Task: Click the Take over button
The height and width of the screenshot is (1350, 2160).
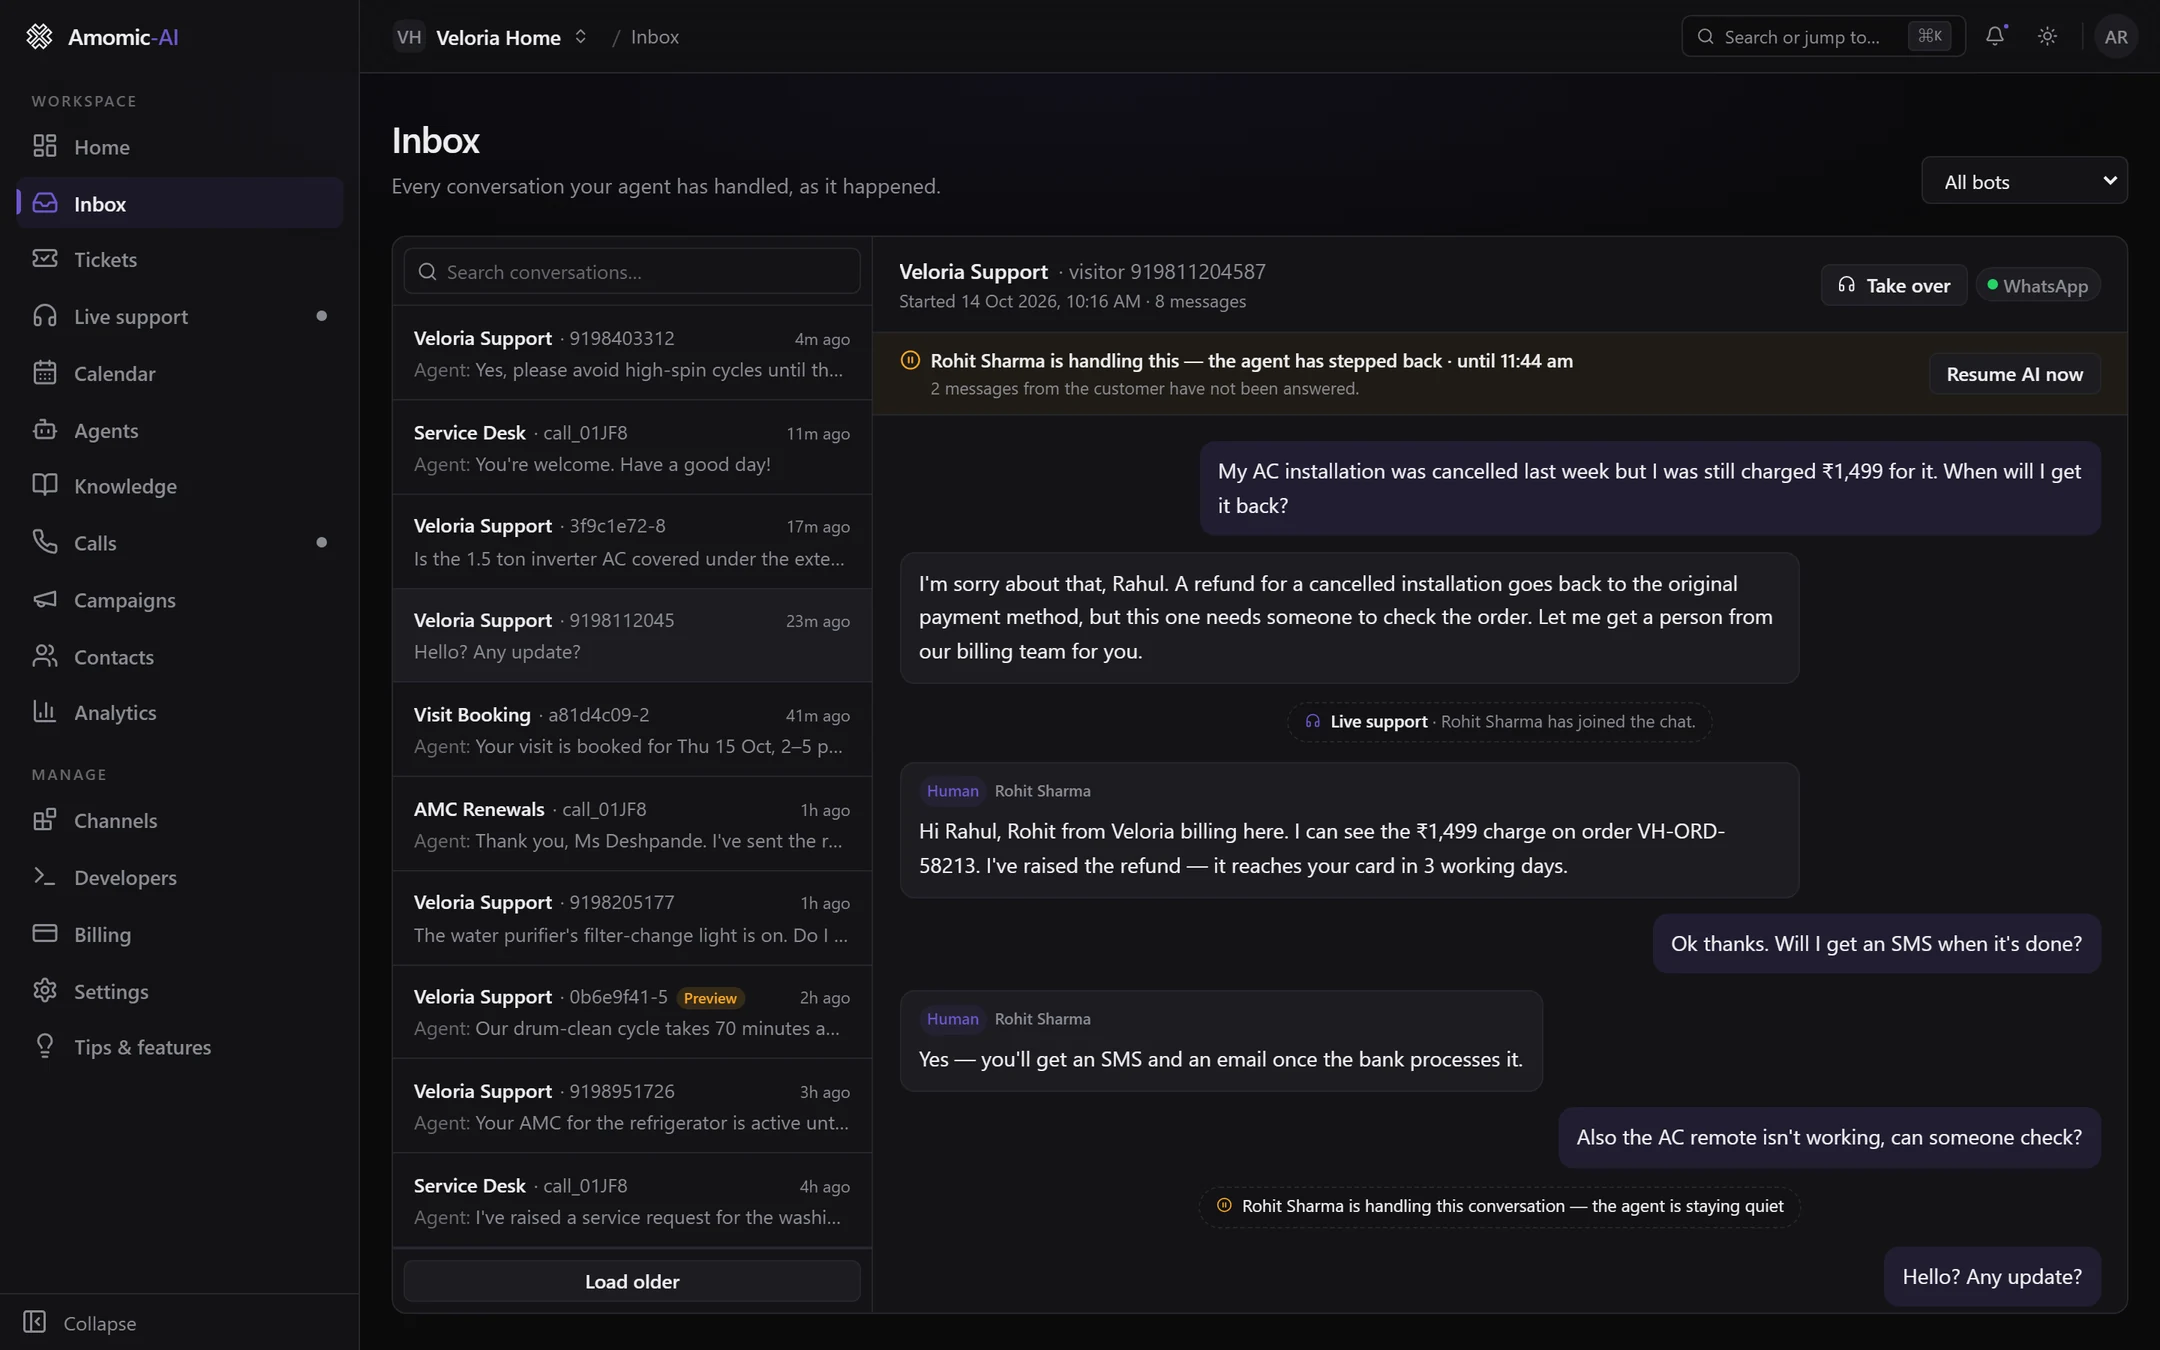Action: point(1893,285)
